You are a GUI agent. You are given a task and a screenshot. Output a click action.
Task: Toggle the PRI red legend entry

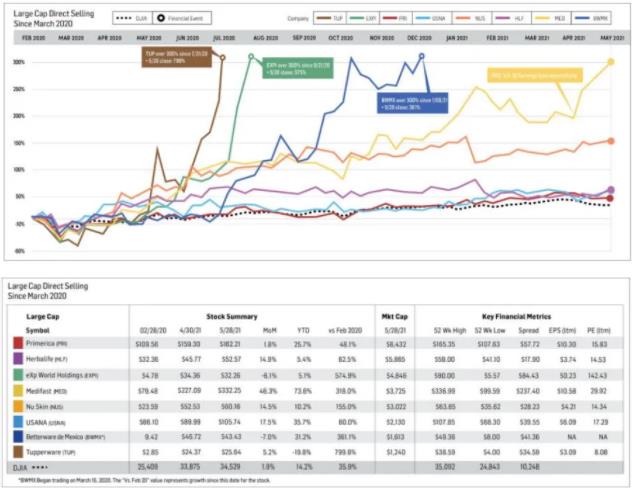coord(395,18)
